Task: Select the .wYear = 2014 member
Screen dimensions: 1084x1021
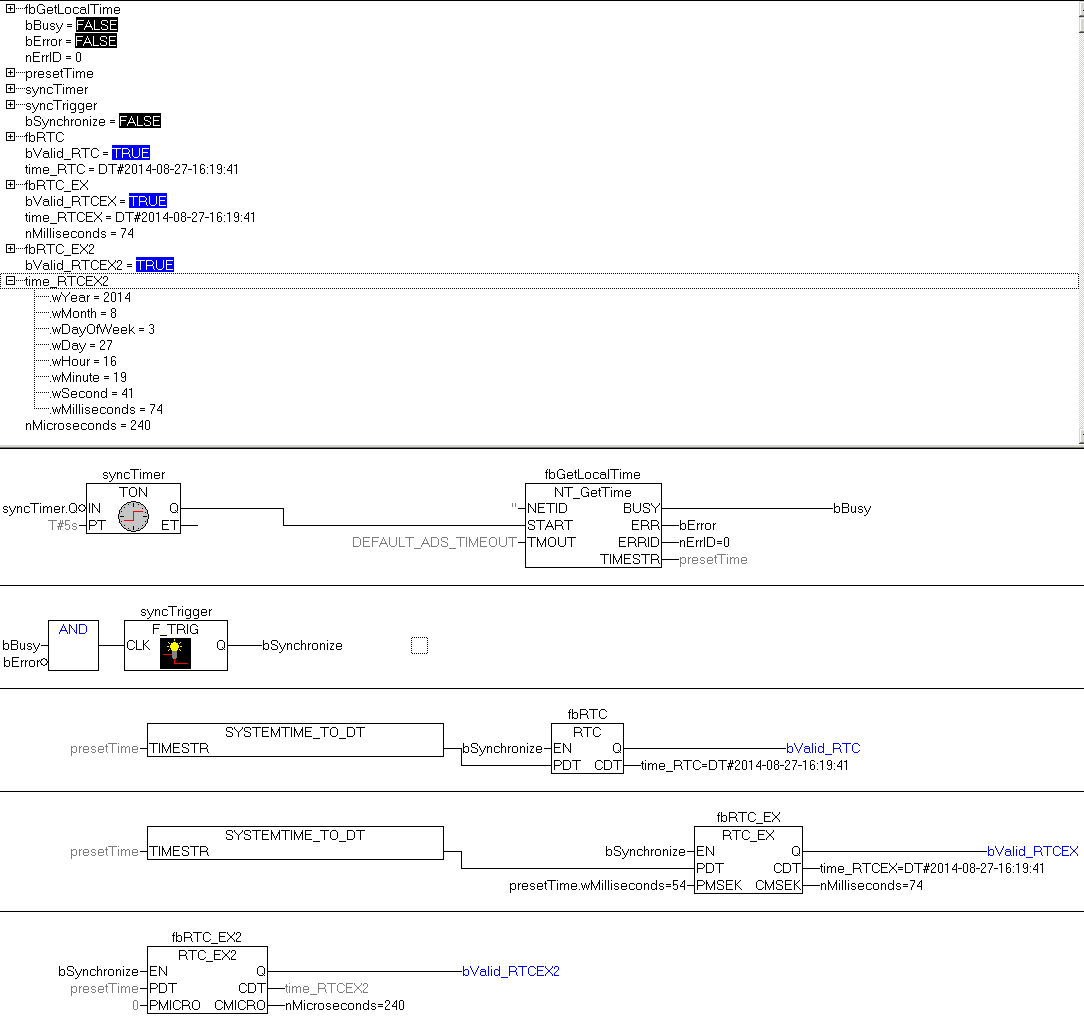Action: point(91,297)
